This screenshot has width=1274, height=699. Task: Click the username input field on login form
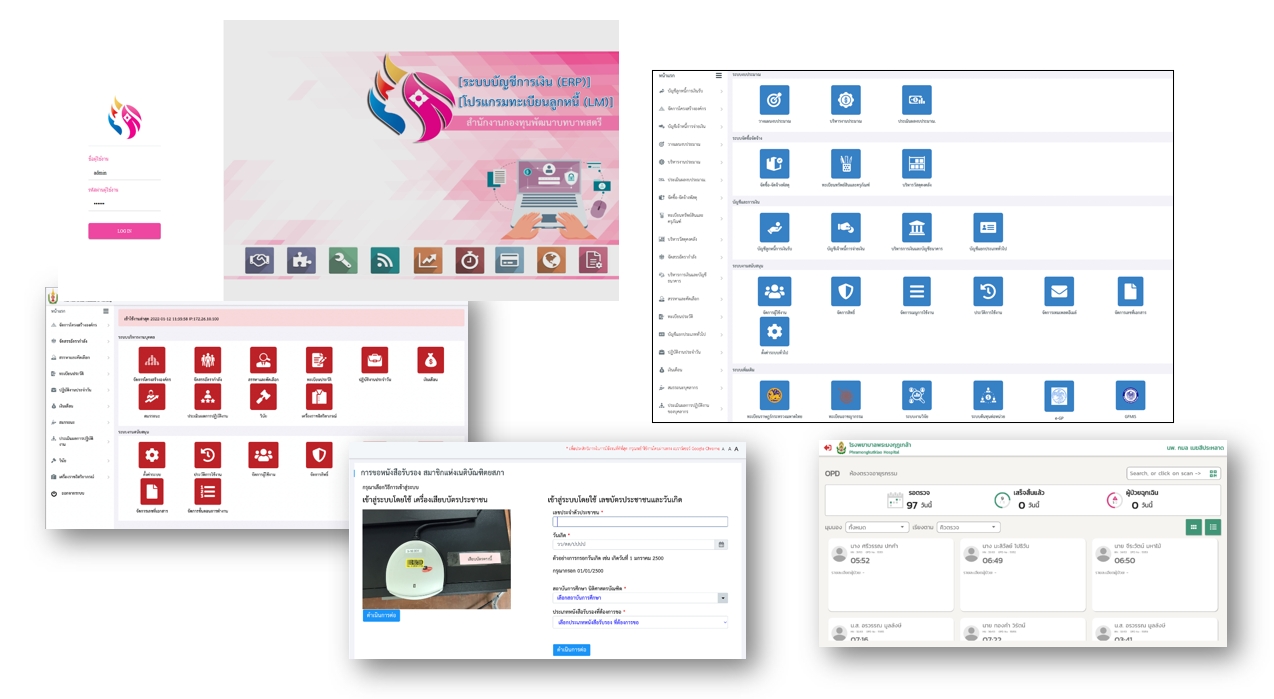tap(124, 173)
